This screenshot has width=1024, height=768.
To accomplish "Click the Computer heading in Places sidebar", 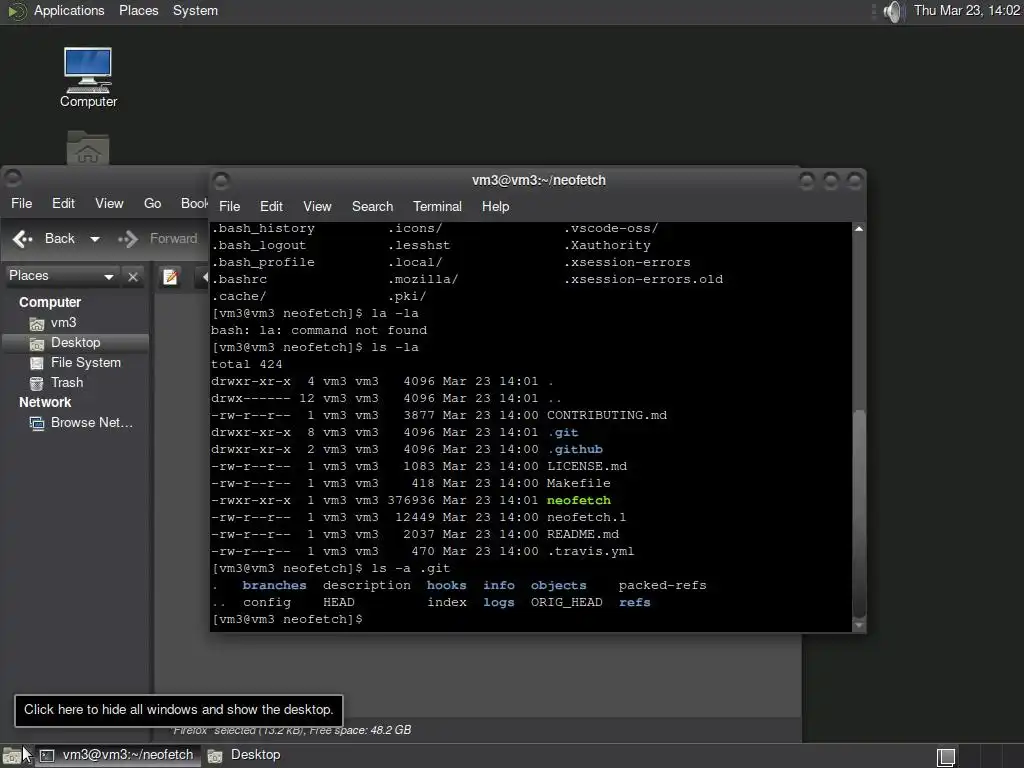I will click(x=50, y=302).
